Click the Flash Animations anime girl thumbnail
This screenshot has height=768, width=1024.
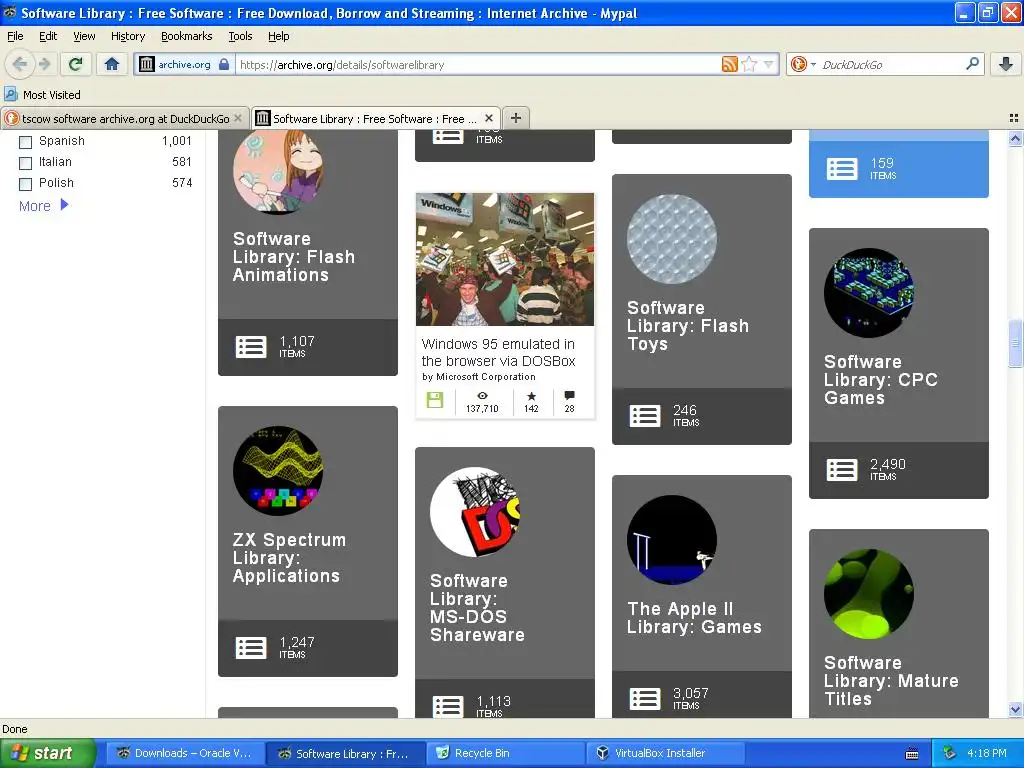278,171
